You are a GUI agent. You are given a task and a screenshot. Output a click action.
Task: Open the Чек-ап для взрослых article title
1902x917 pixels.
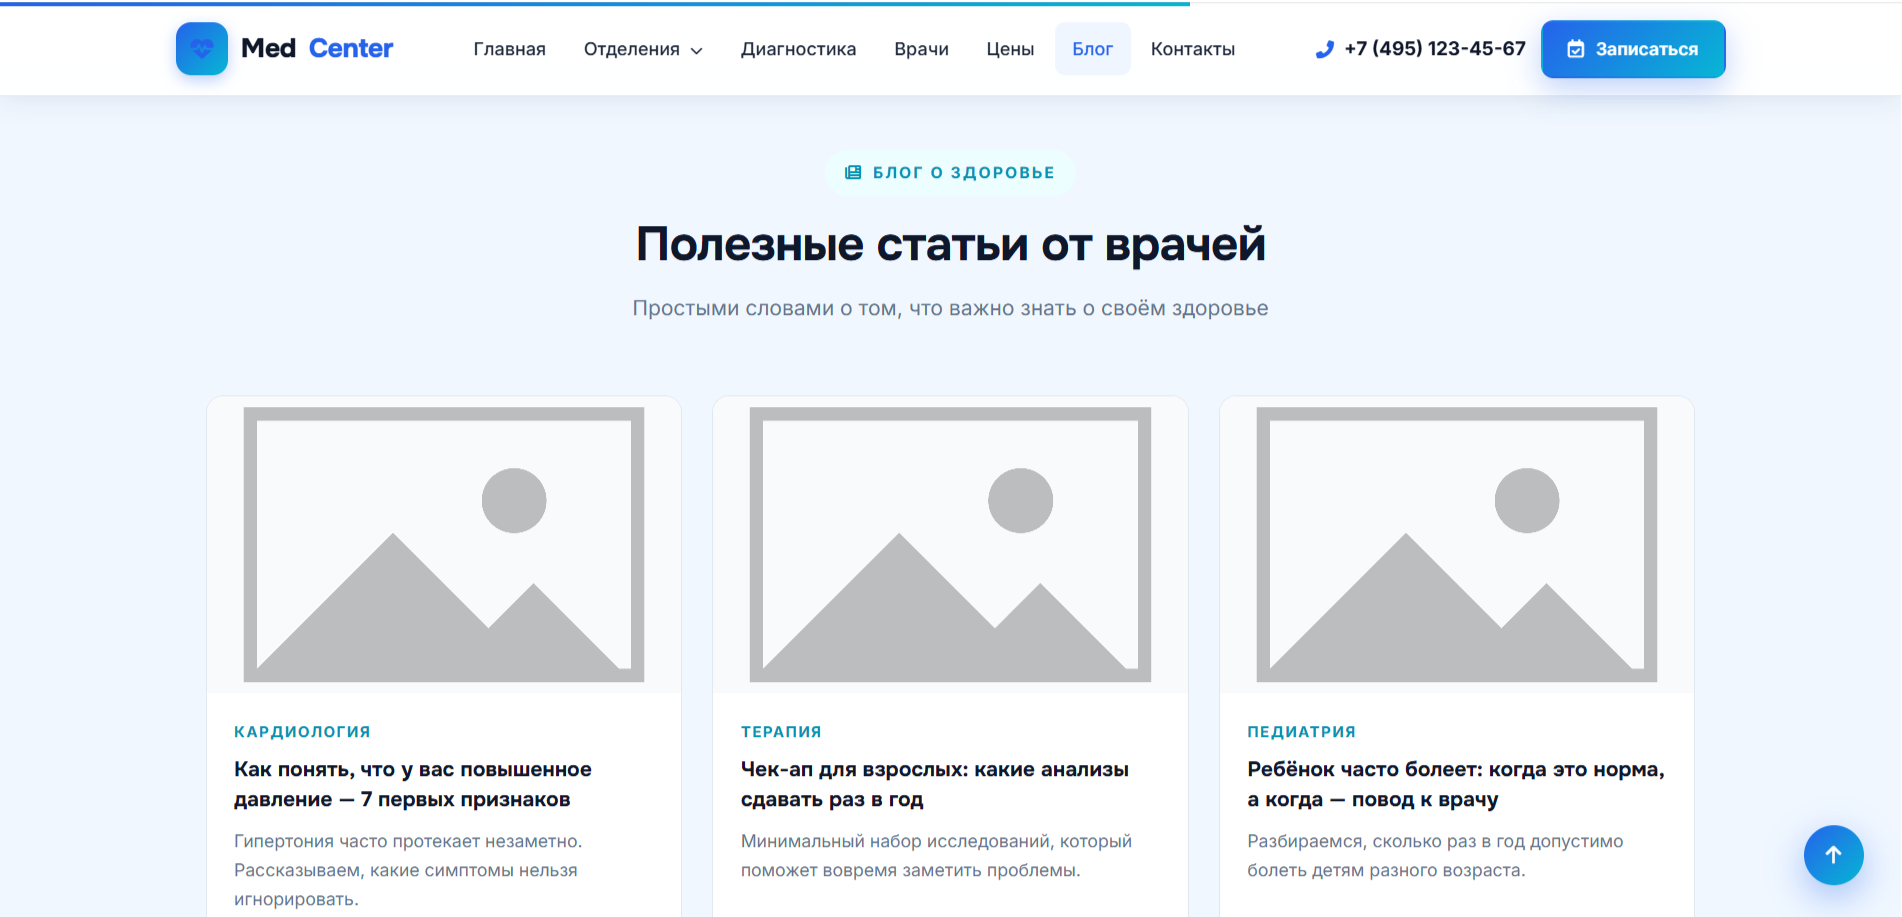[x=935, y=784]
